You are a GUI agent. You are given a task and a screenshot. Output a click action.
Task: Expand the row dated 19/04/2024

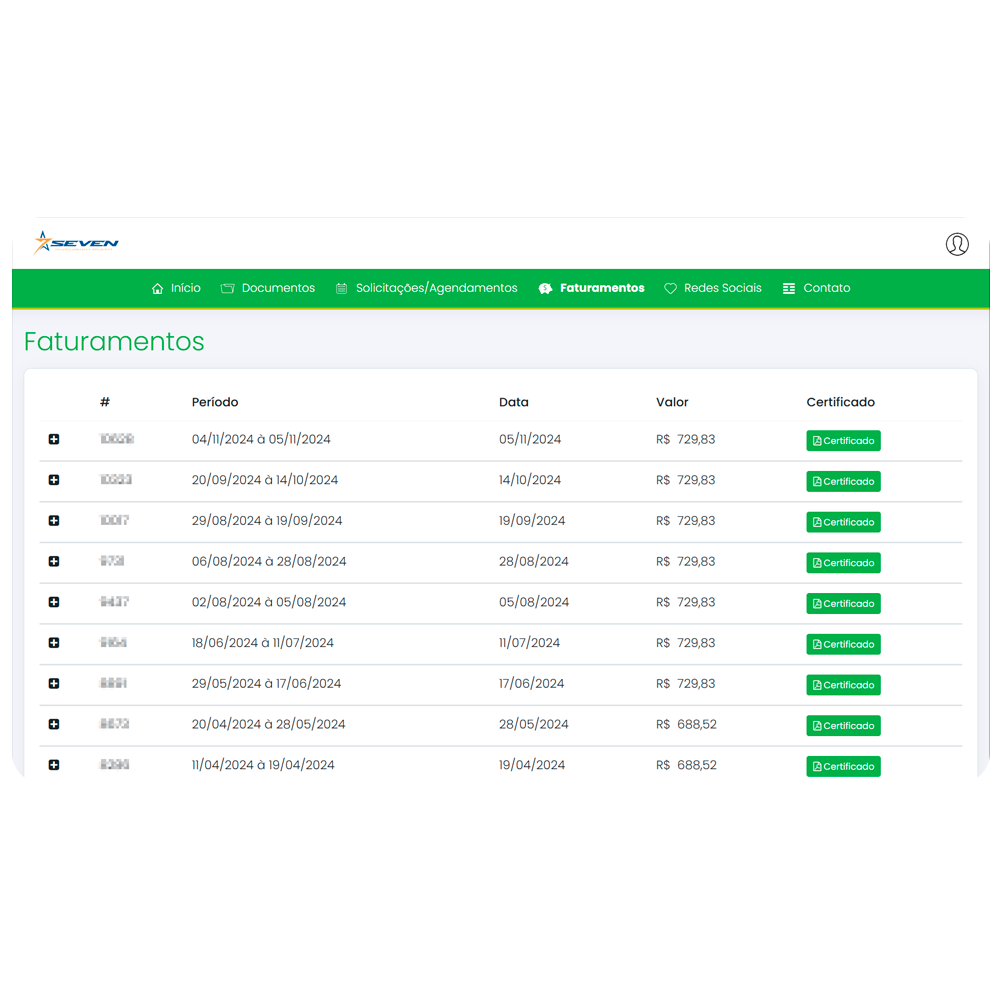54,765
